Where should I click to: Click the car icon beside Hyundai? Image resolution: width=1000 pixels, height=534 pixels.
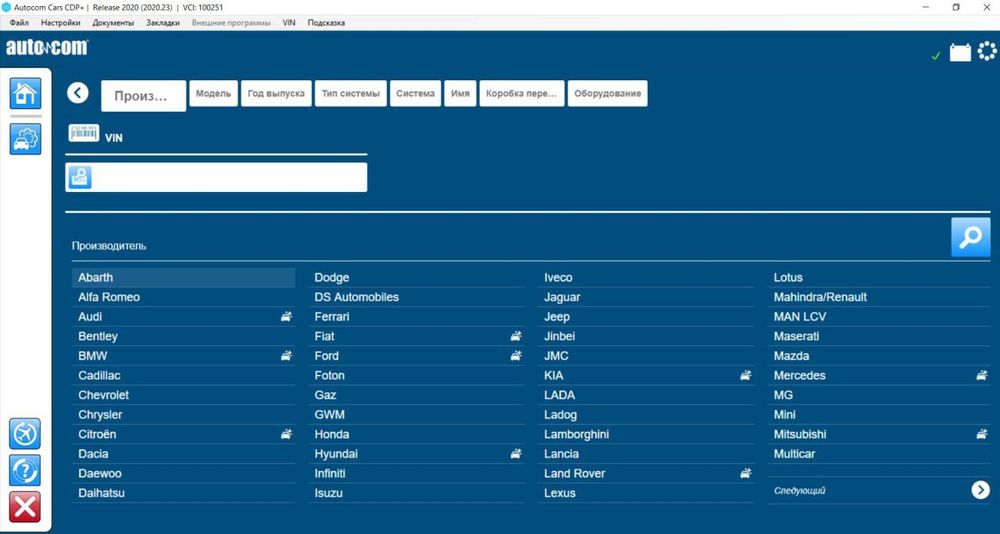(x=516, y=454)
